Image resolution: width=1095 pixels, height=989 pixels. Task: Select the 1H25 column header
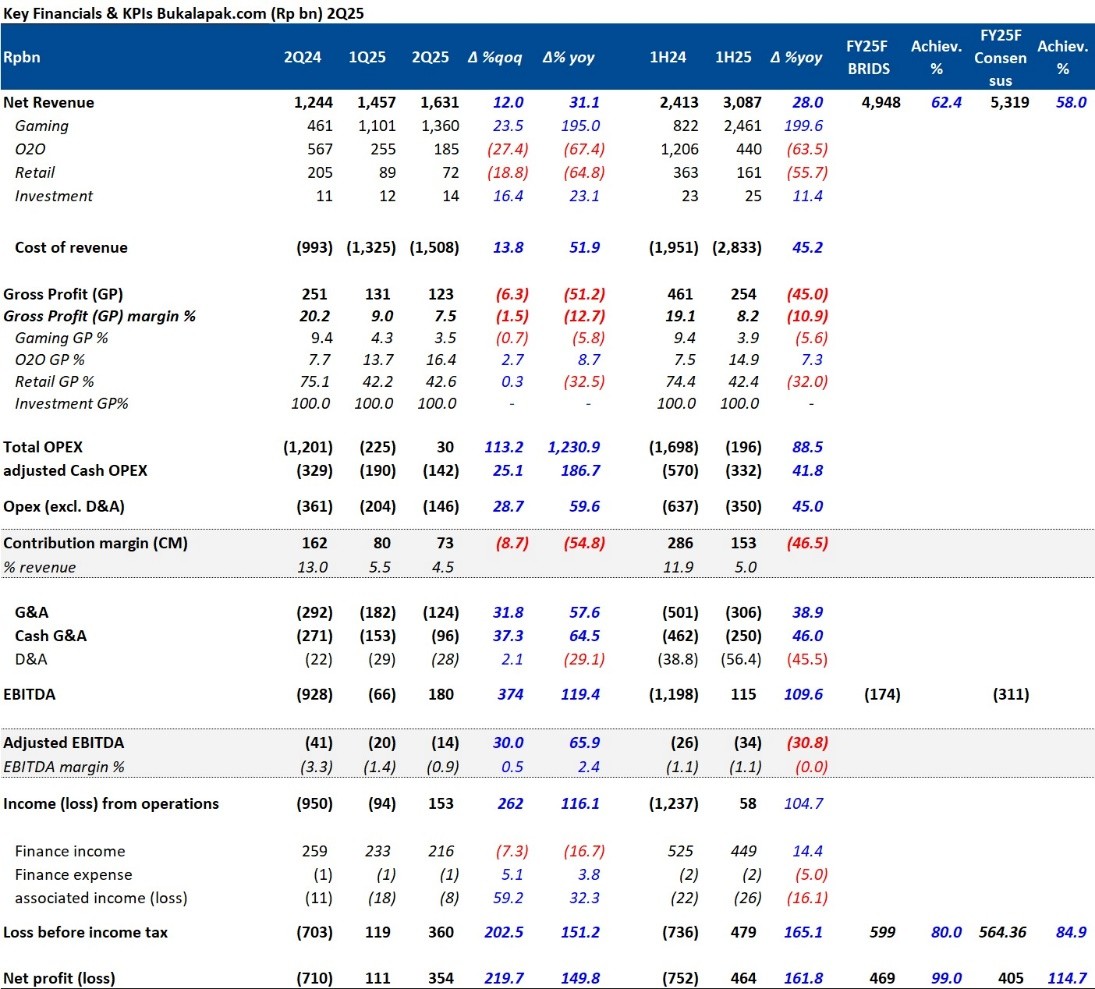pos(733,57)
